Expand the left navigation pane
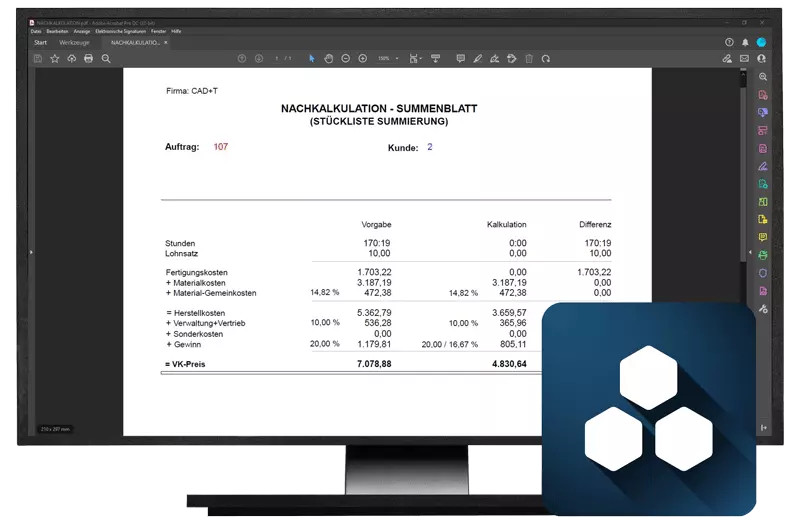 click(x=31, y=252)
